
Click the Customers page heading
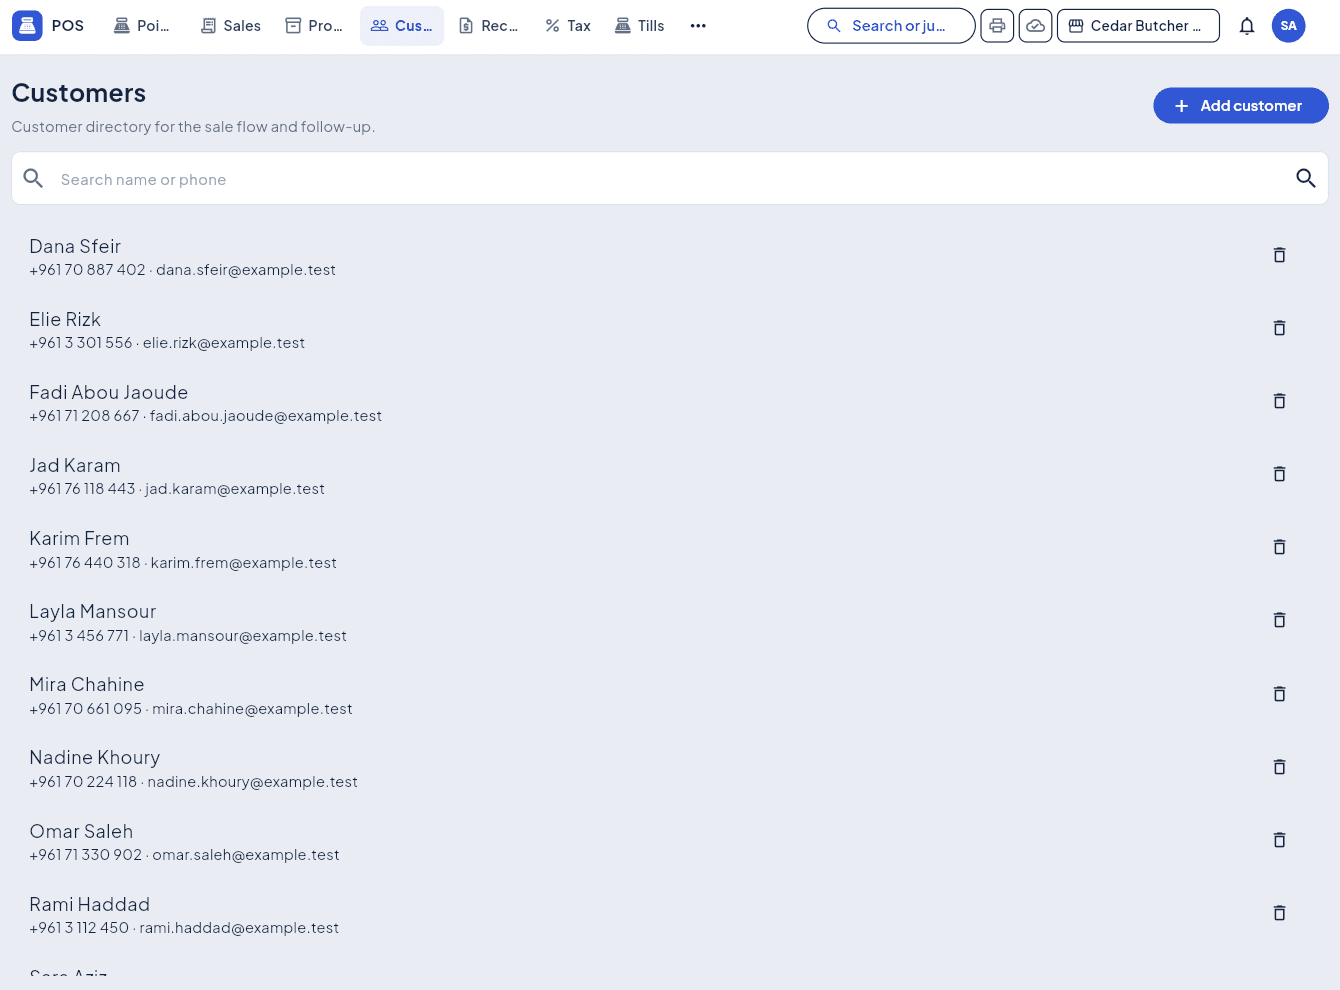pos(79,93)
